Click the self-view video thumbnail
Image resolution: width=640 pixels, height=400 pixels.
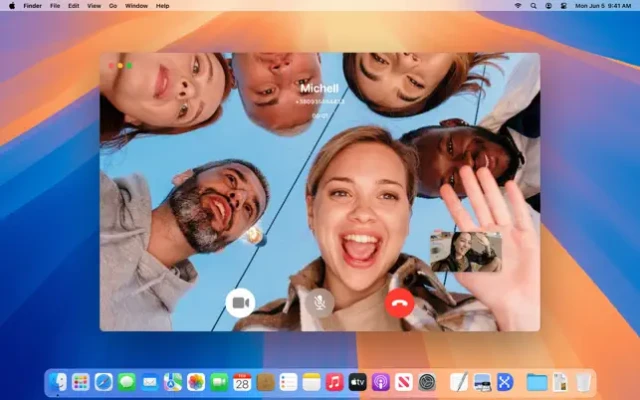tap(466, 252)
